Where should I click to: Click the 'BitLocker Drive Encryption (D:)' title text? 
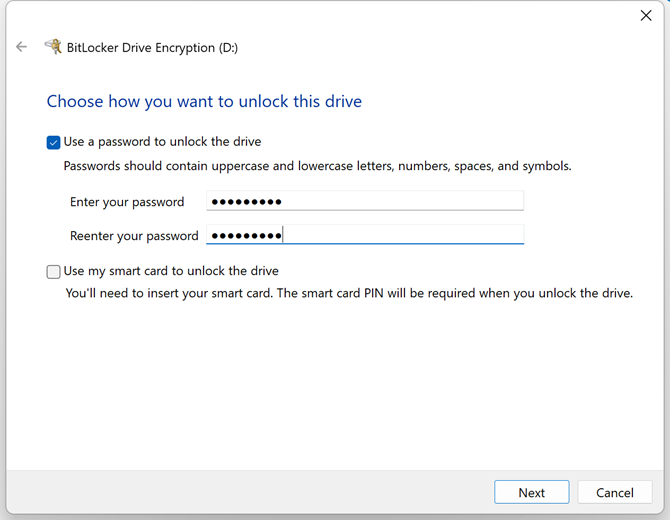pos(152,47)
